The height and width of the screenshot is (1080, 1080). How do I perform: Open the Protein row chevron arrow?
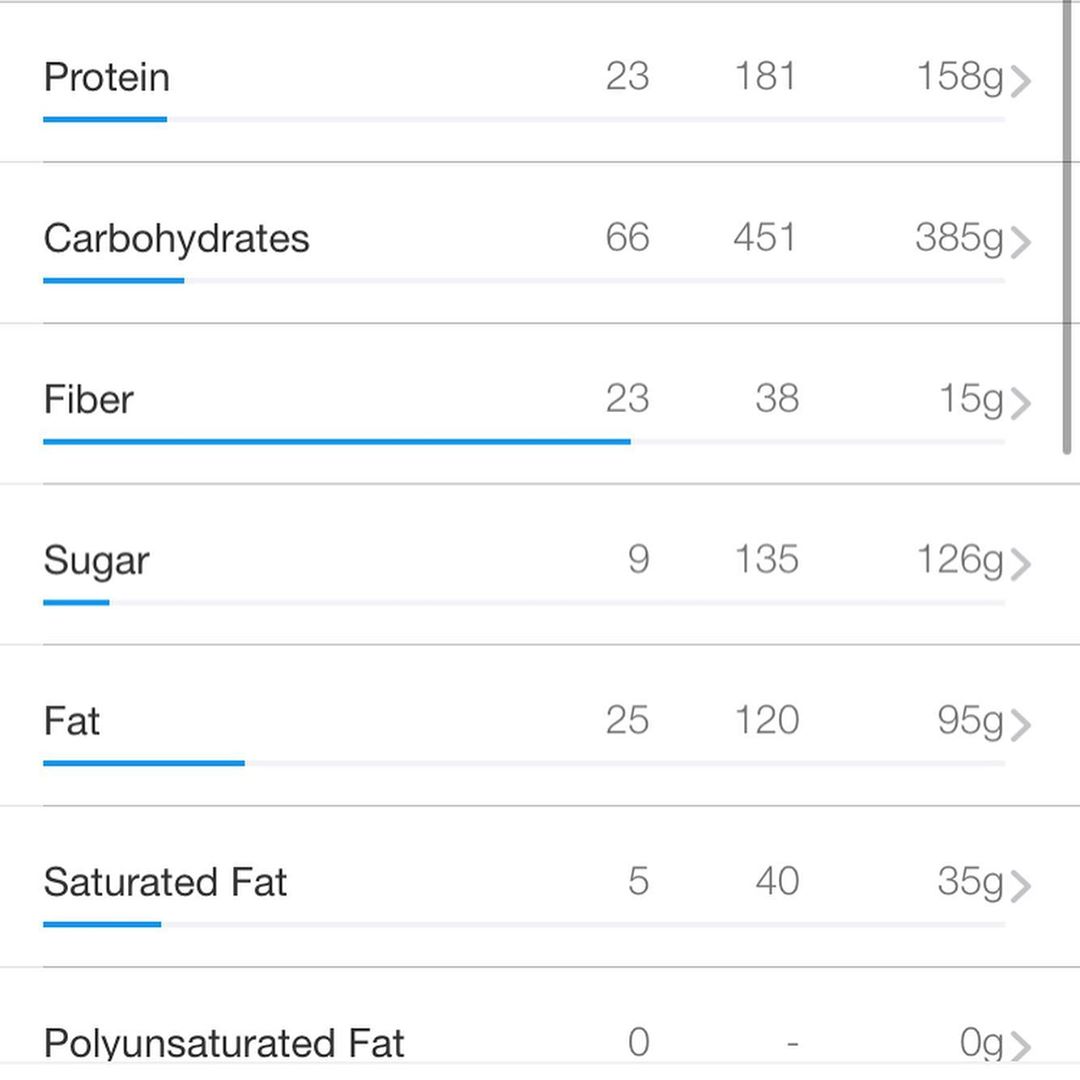(1020, 81)
